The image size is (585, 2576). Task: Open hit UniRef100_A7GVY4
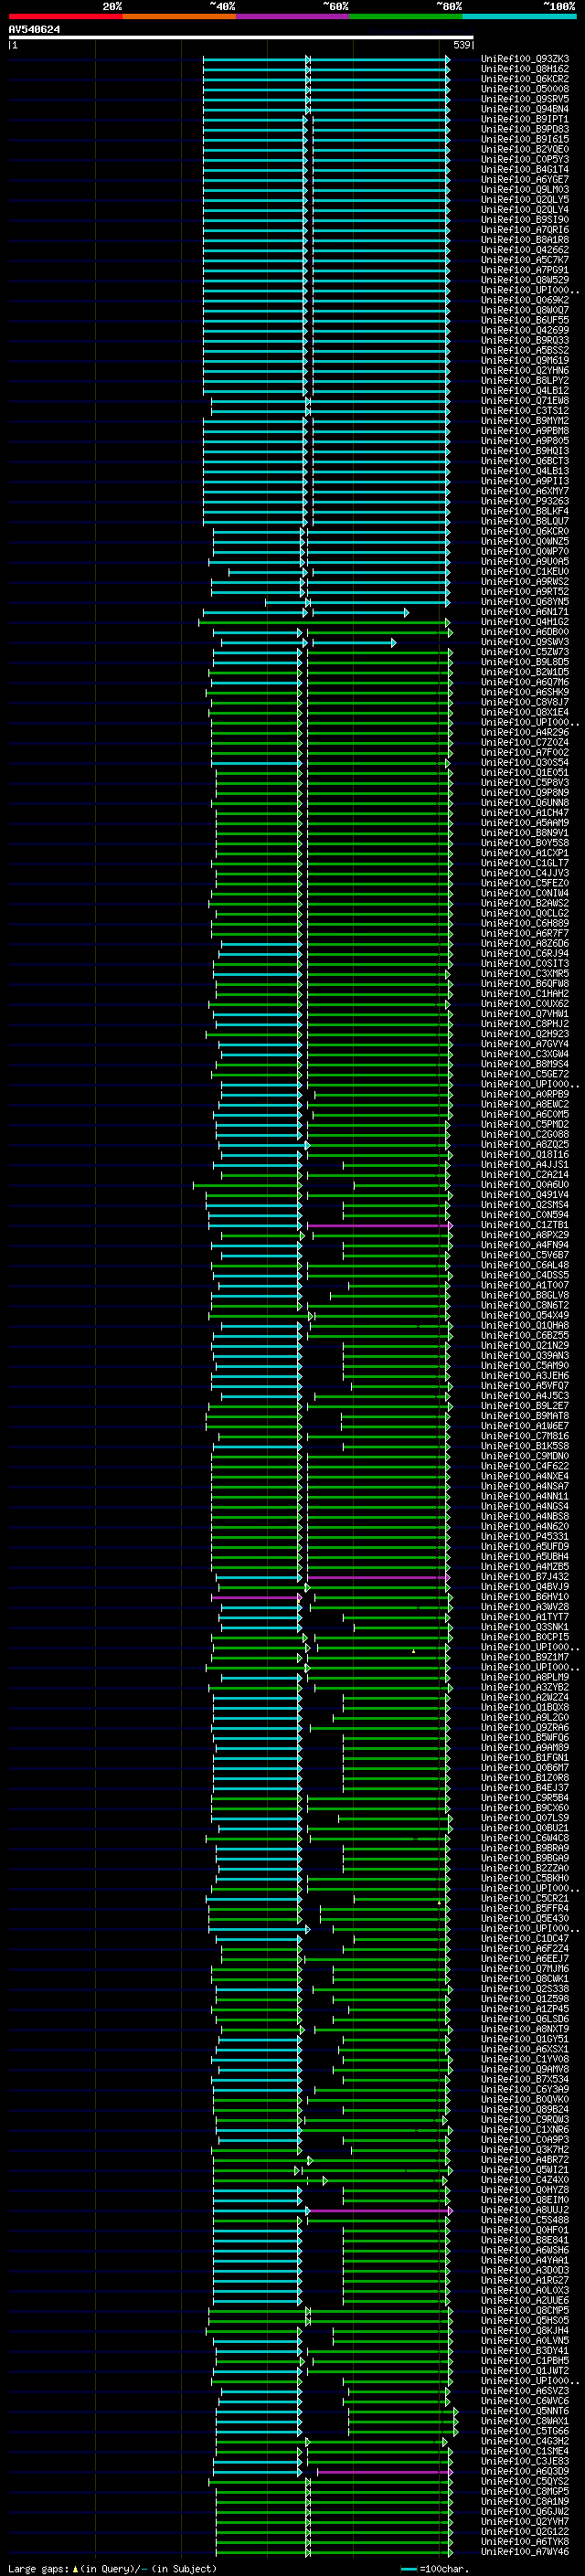pyautogui.click(x=525, y=1044)
